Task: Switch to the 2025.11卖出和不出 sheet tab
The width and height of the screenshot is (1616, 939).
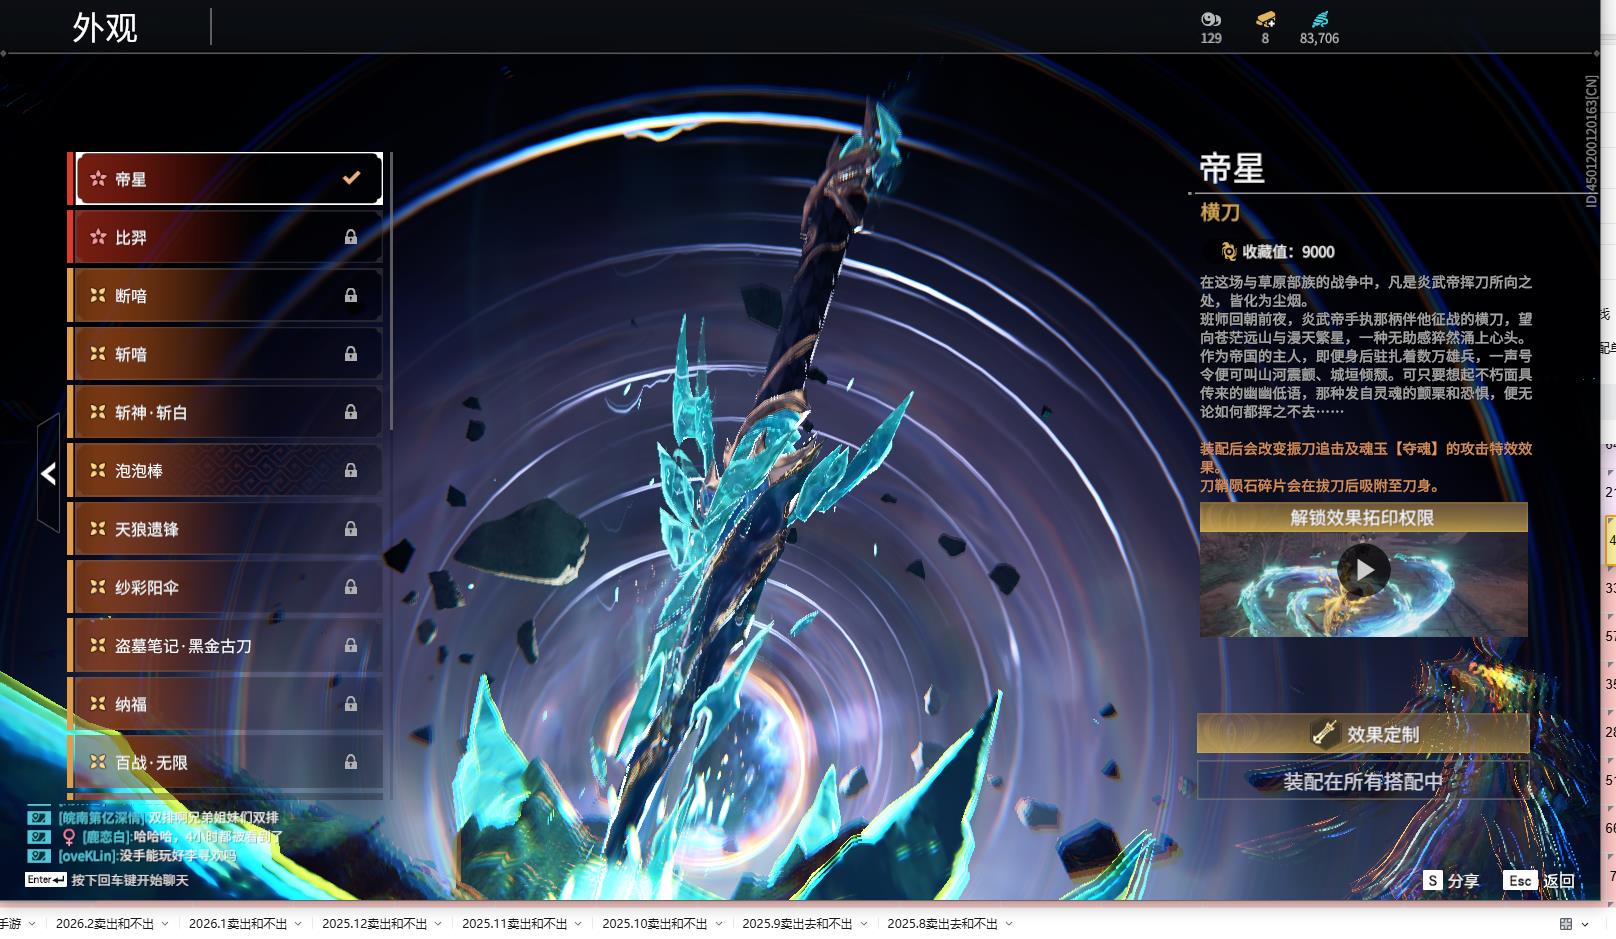Action: pyautogui.click(x=514, y=924)
